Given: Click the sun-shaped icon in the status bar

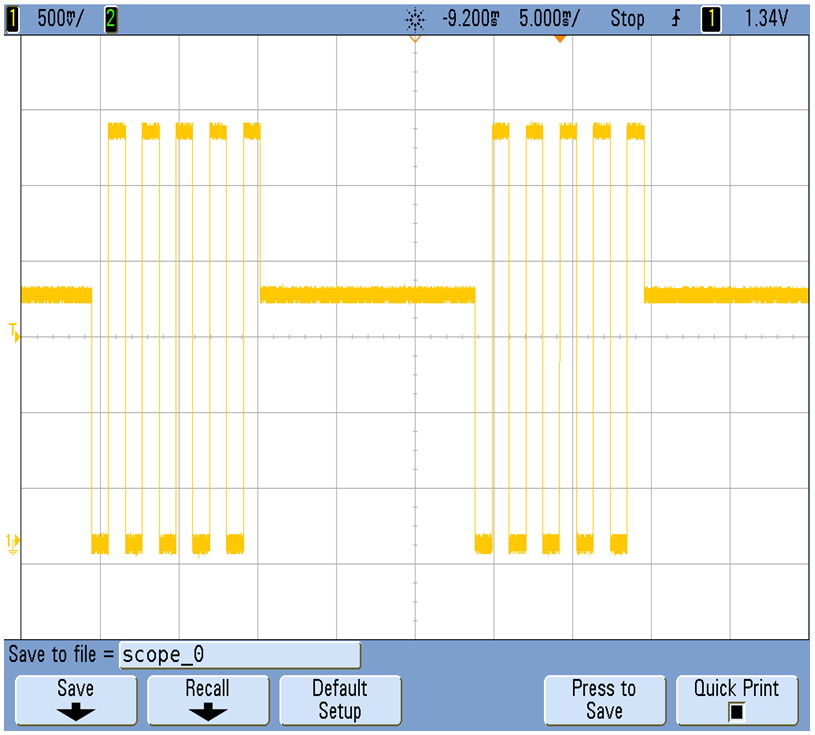Looking at the screenshot, I should pos(415,19).
